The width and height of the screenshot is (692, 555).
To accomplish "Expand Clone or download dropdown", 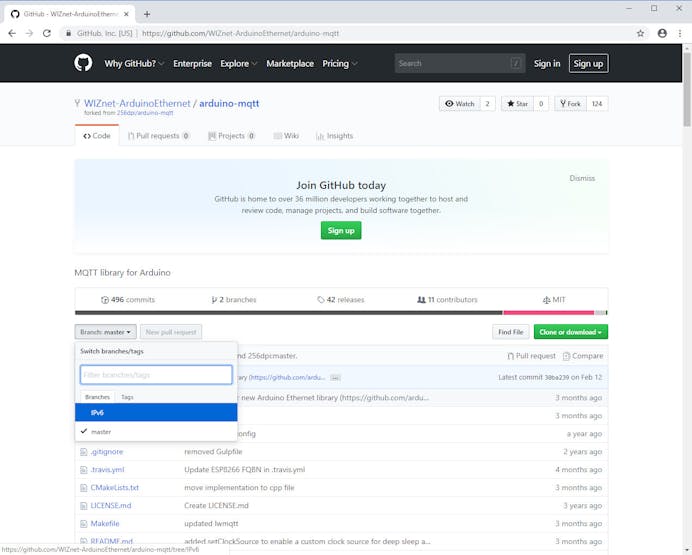I will (x=571, y=332).
